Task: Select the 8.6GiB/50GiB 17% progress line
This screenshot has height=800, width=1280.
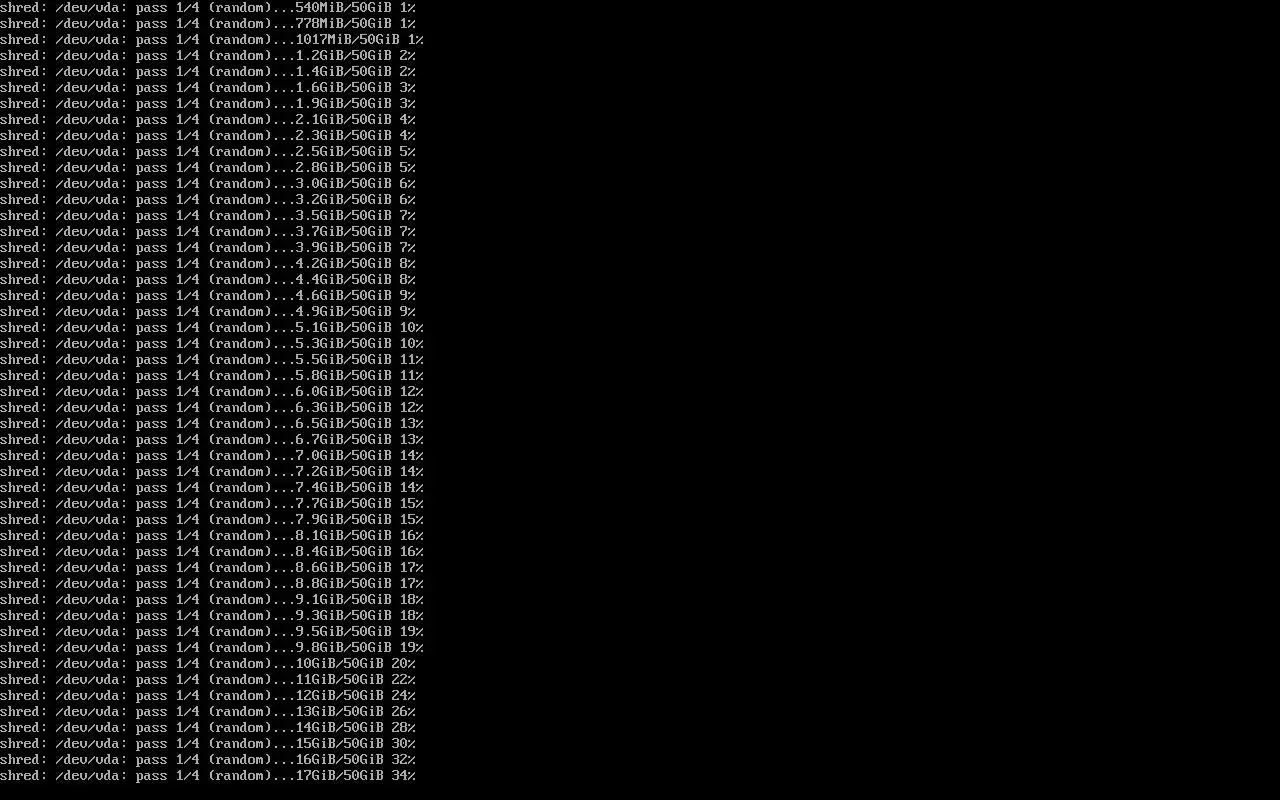Action: [212, 567]
